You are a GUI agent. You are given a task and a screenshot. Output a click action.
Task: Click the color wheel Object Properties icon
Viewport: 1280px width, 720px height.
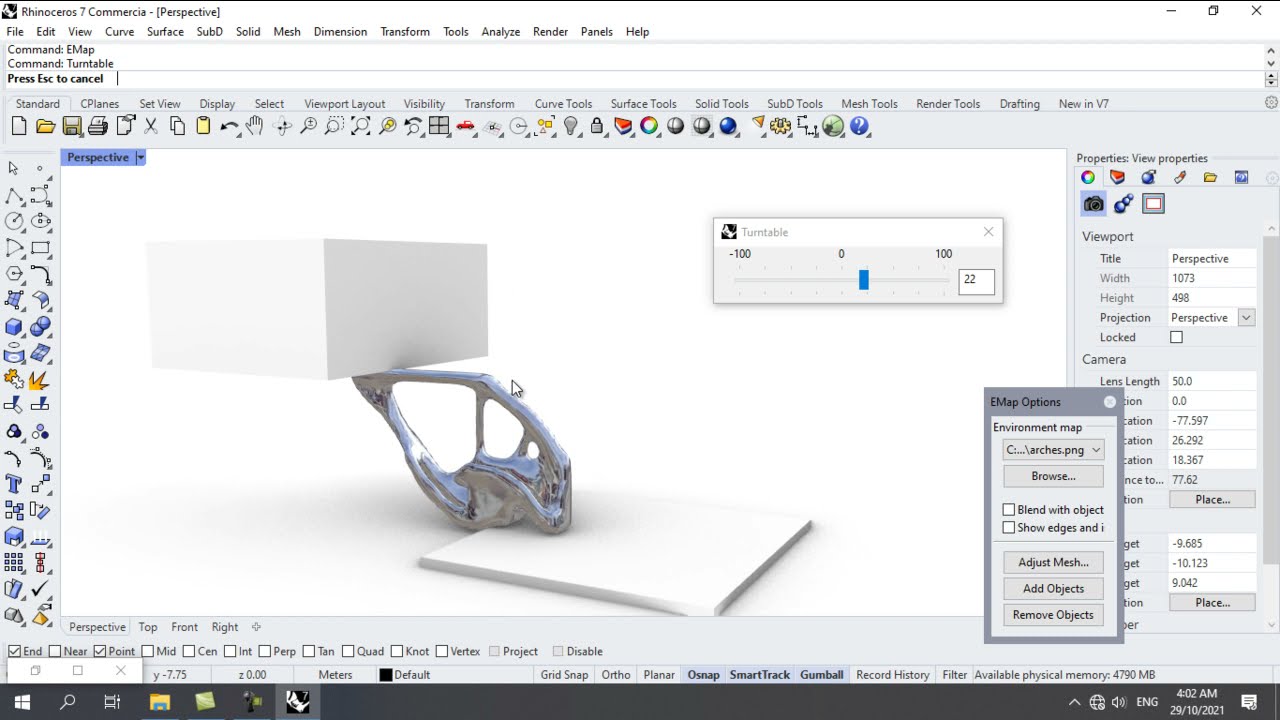click(x=649, y=126)
